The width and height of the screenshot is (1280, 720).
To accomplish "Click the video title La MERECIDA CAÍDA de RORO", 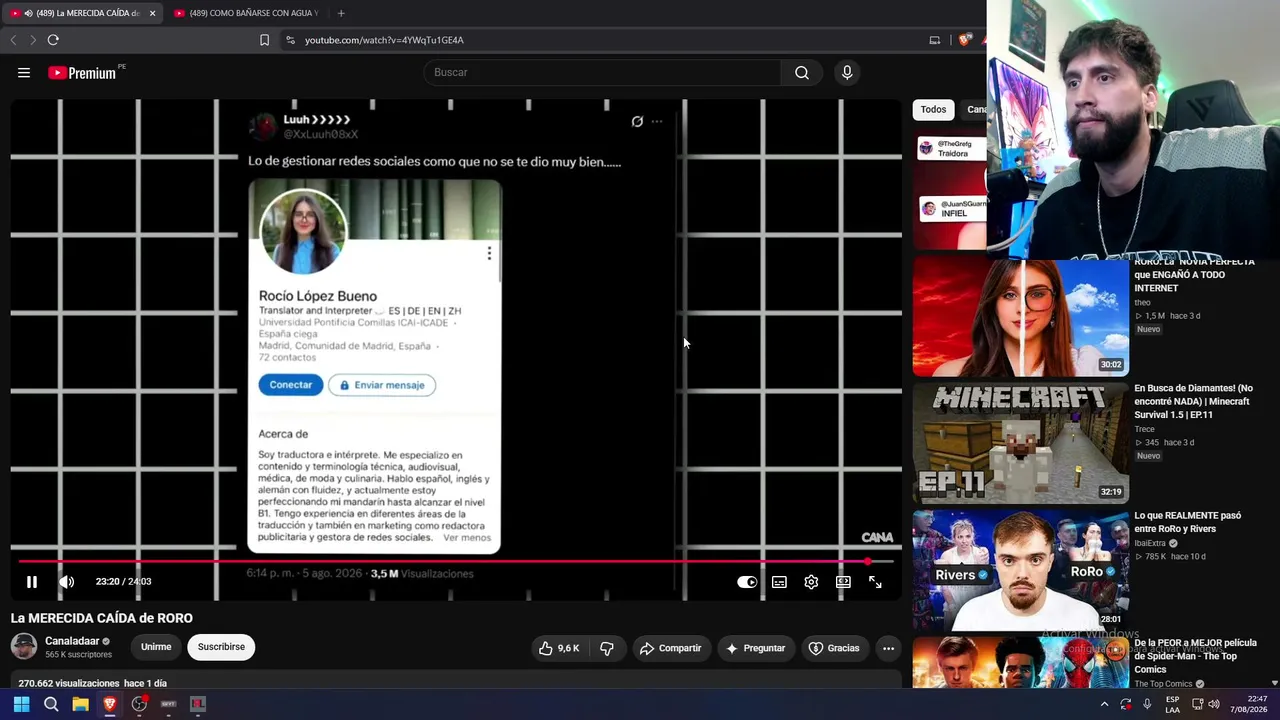I will tap(102, 618).
